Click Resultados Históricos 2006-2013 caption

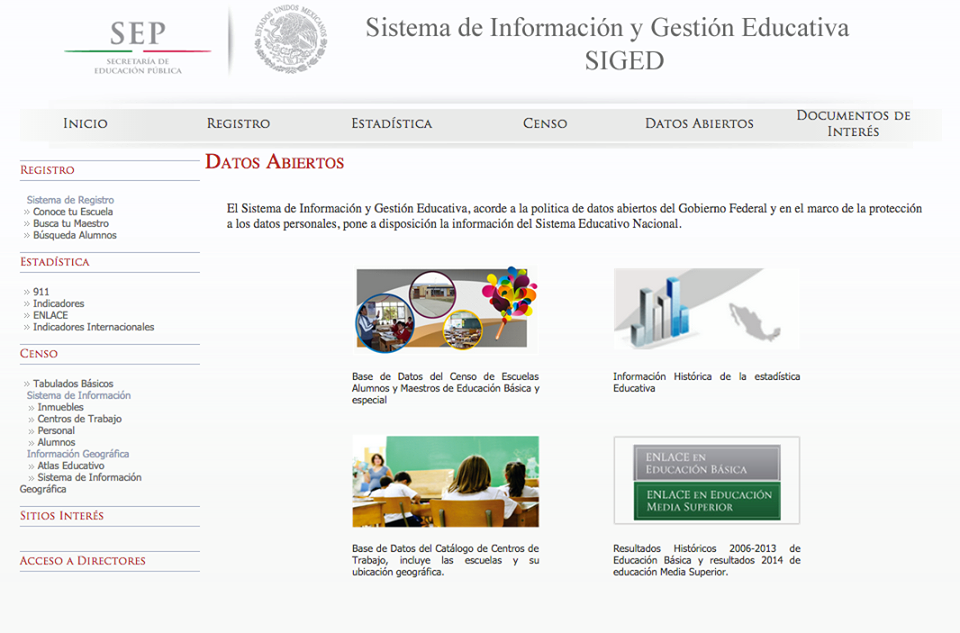coord(707,560)
